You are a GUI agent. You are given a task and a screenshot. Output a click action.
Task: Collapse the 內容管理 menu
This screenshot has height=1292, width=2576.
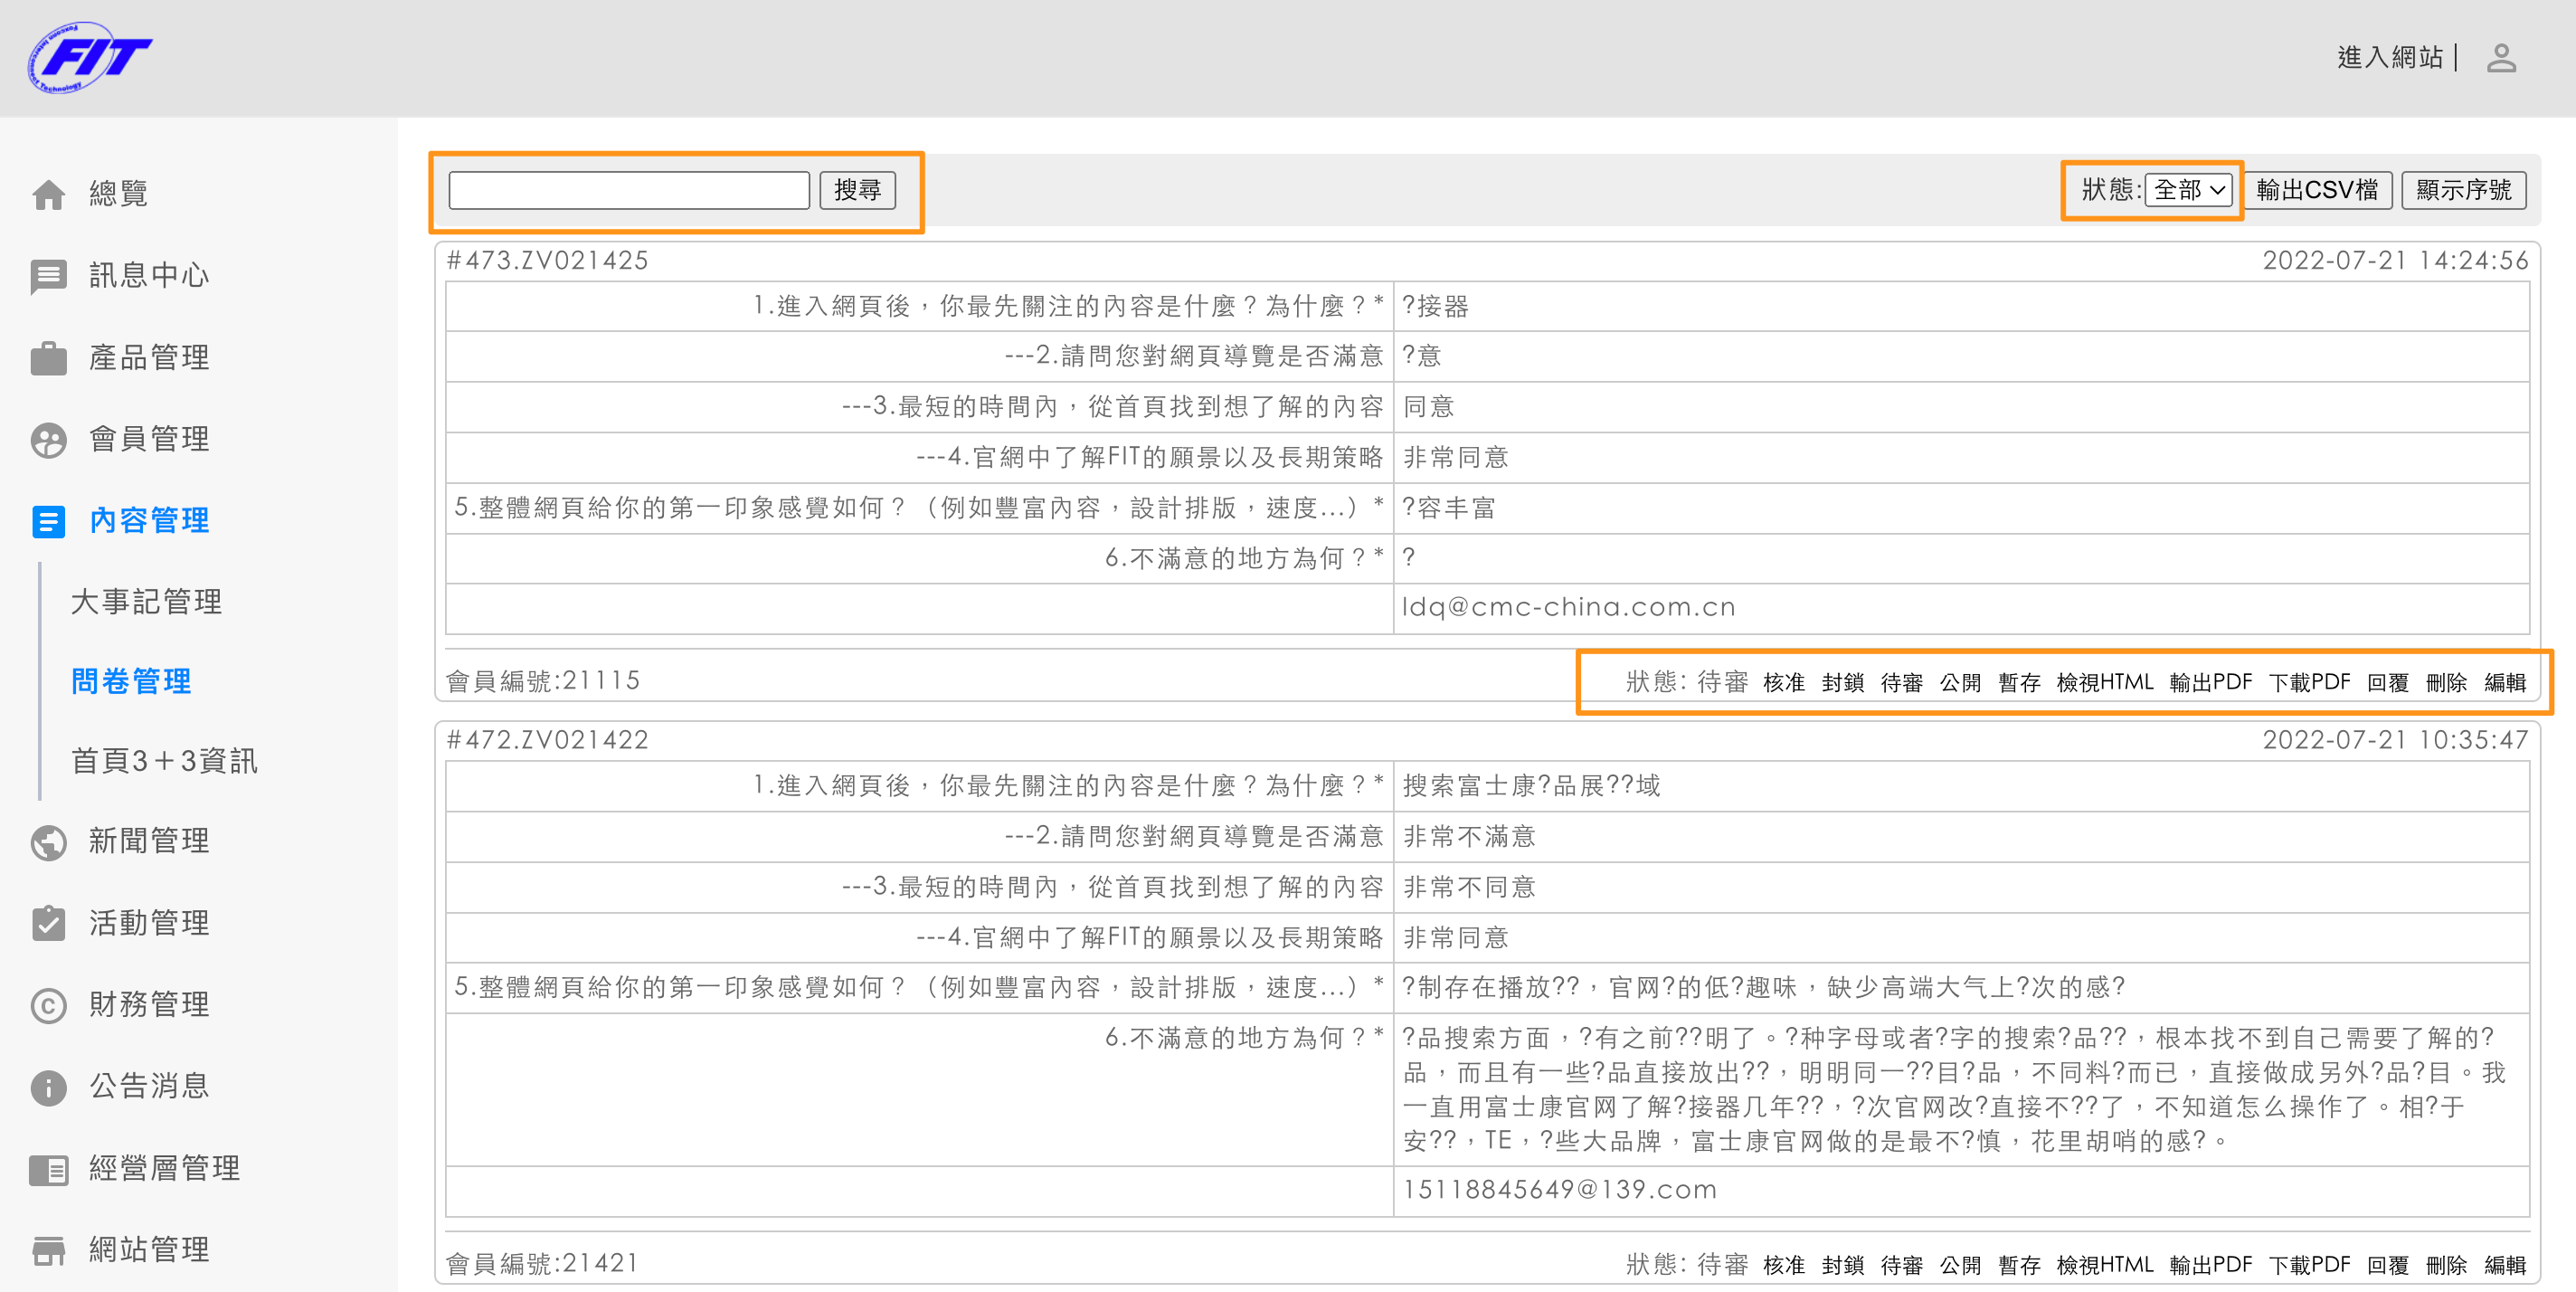pyautogui.click(x=149, y=521)
